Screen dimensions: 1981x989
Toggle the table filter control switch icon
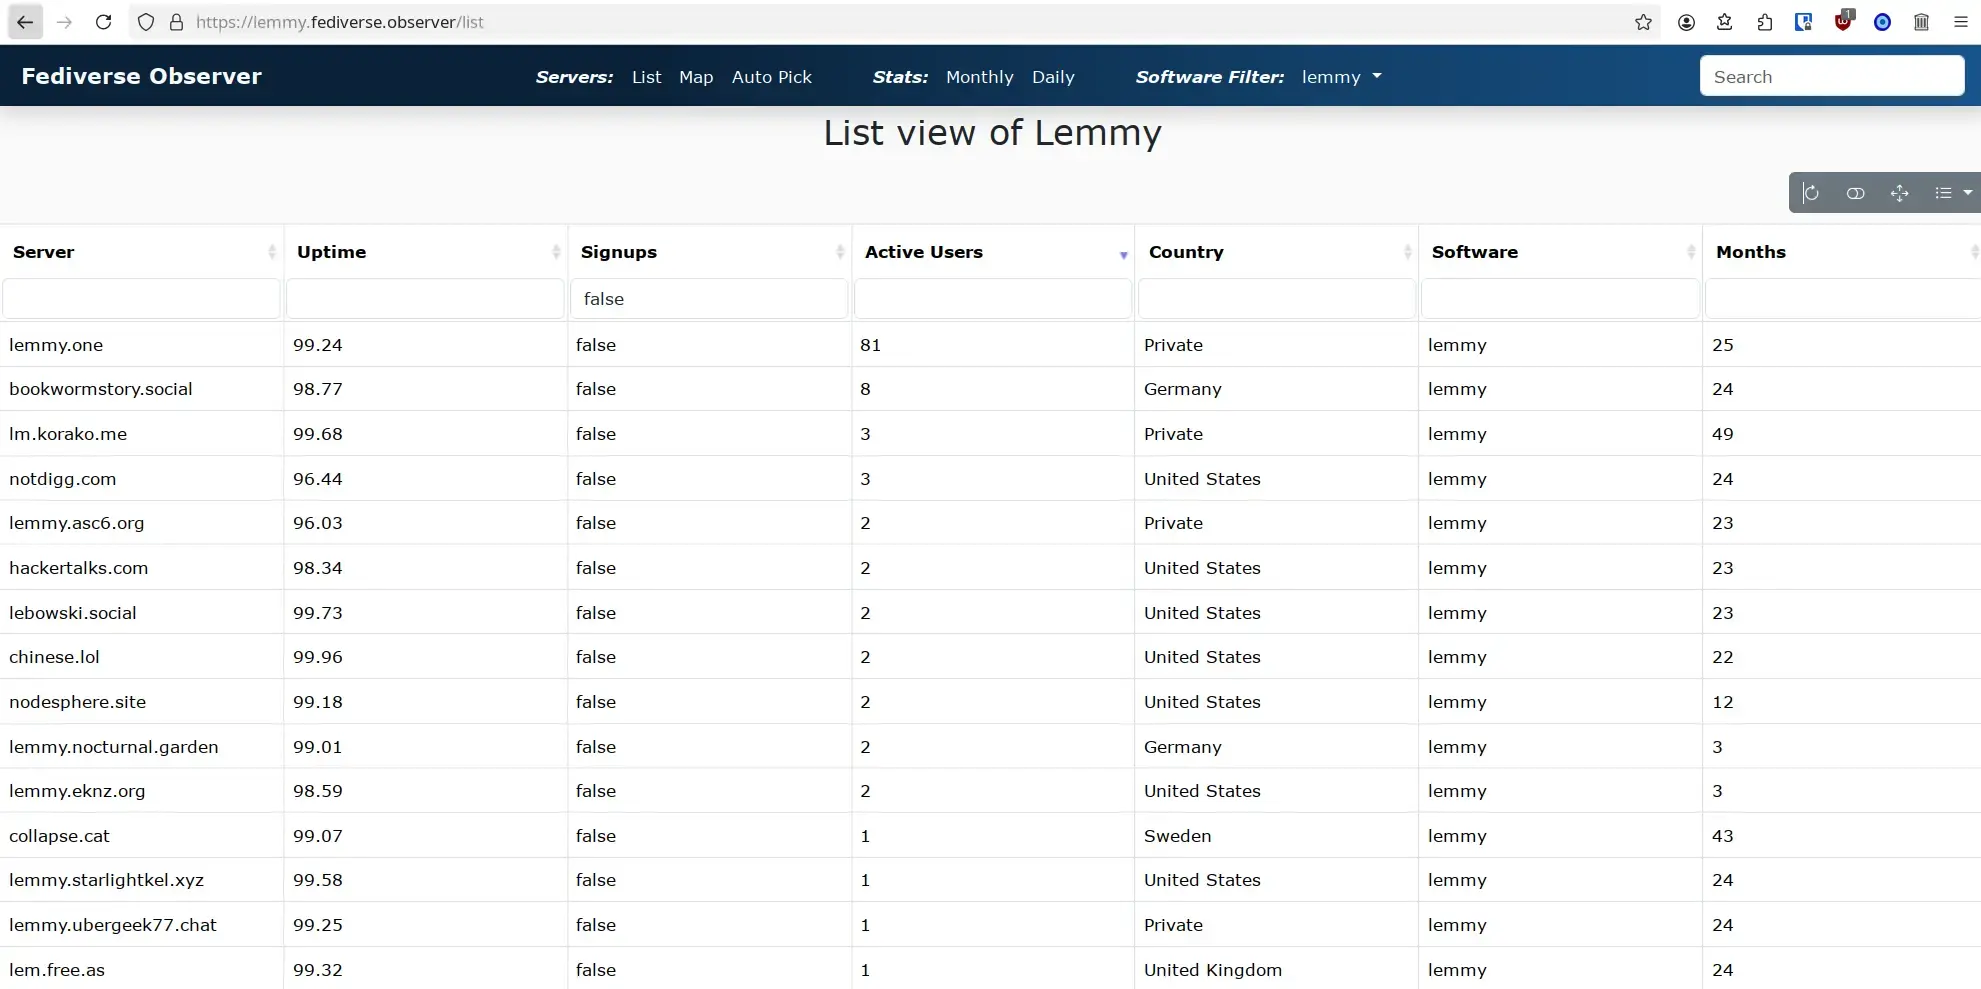1855,193
